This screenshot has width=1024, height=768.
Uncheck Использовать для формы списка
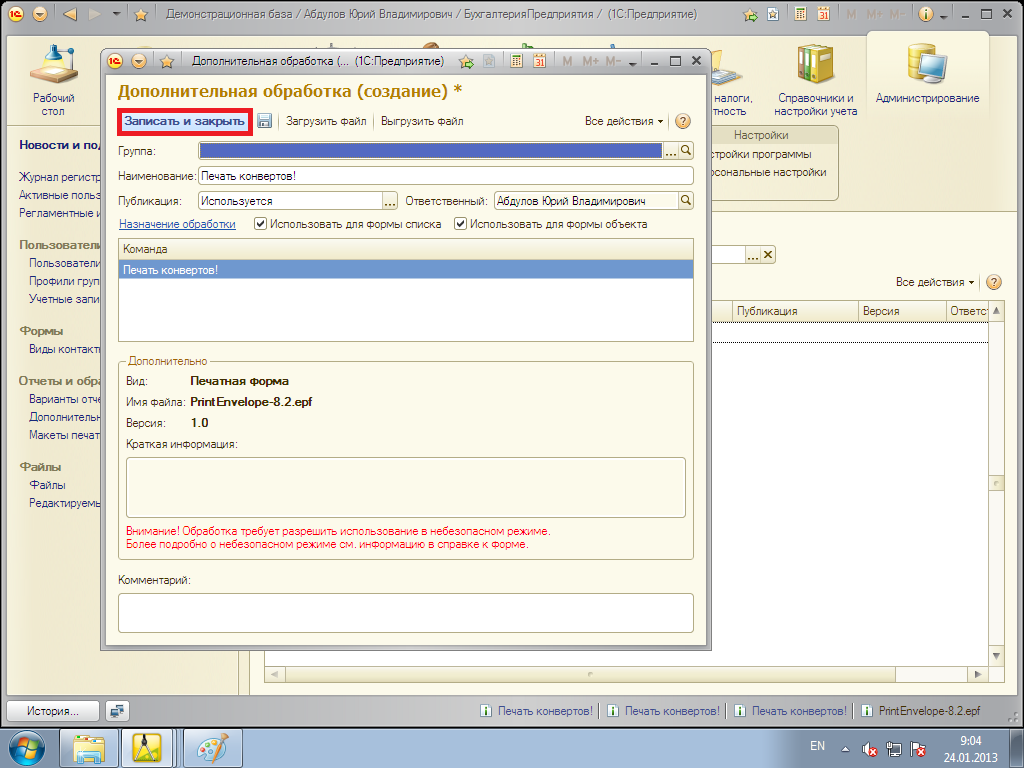tap(260, 224)
